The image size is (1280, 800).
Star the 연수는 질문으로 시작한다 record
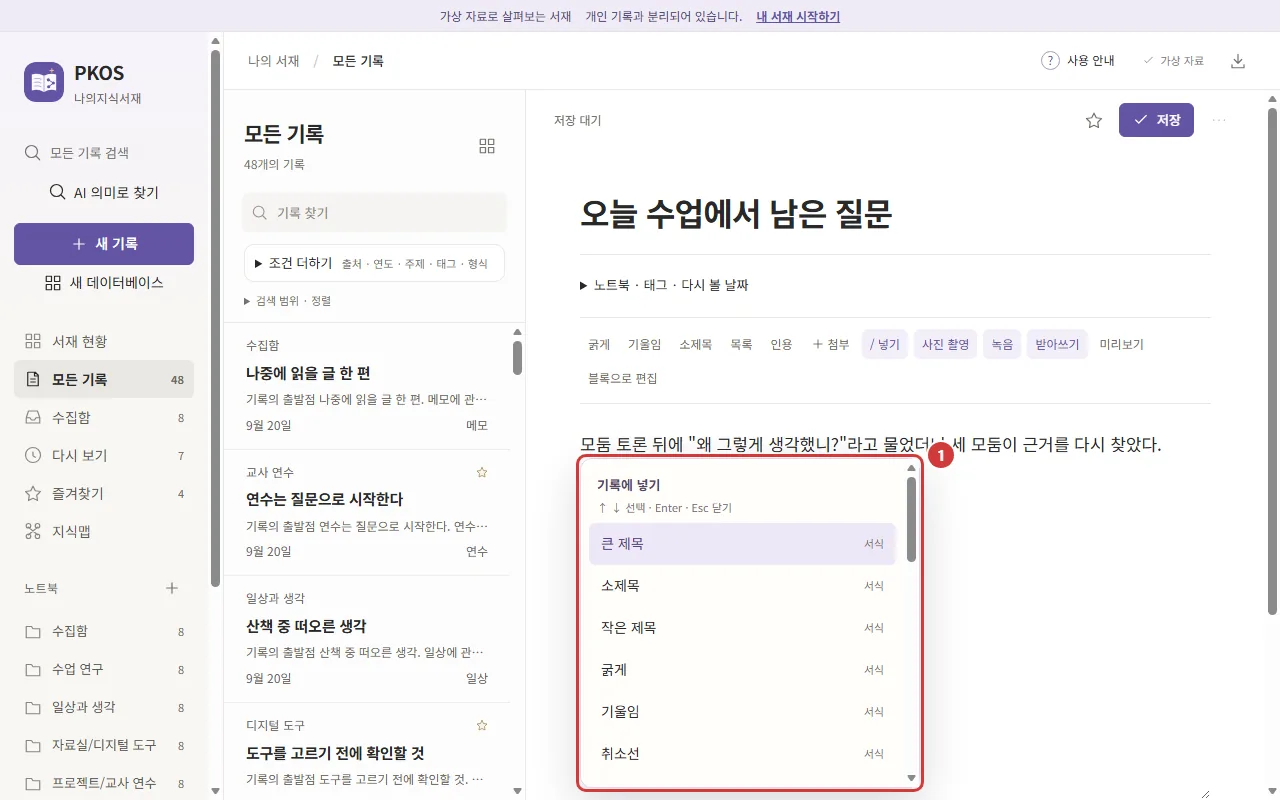coord(481,472)
